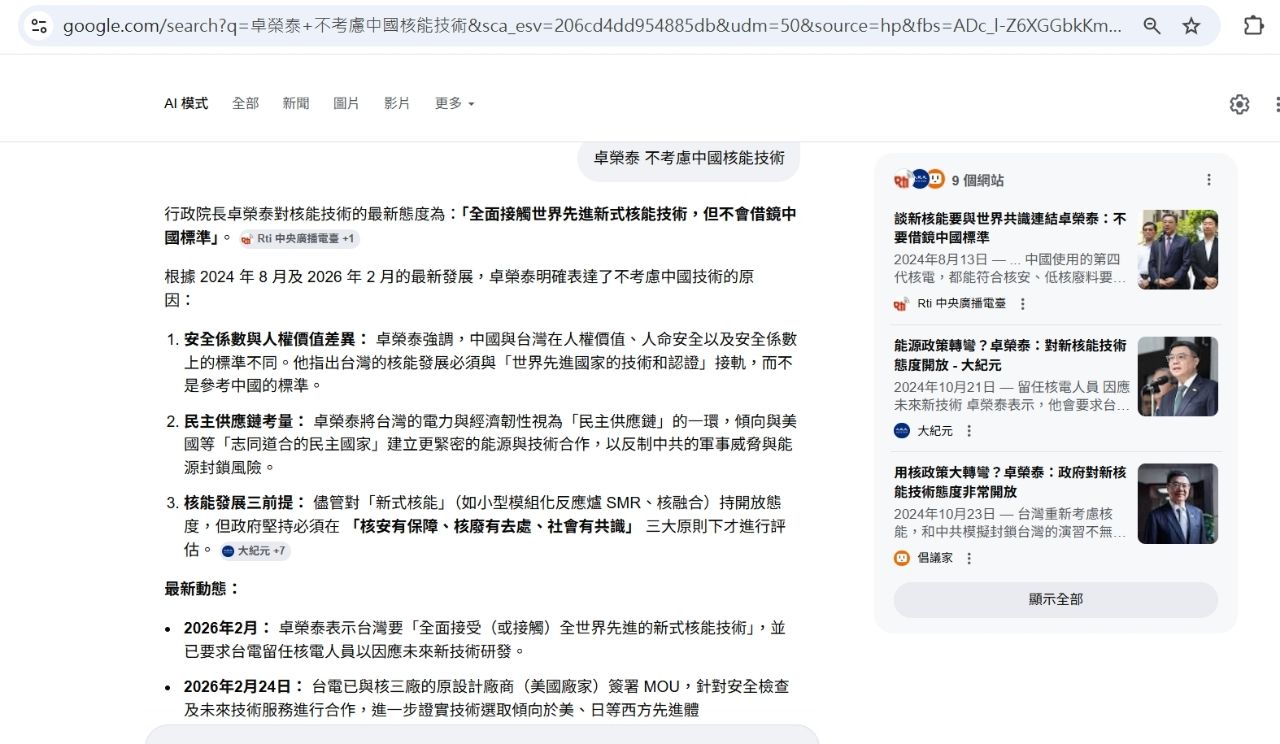Click the search magnifier icon in address bar
1280x744 pixels.
click(1152, 26)
